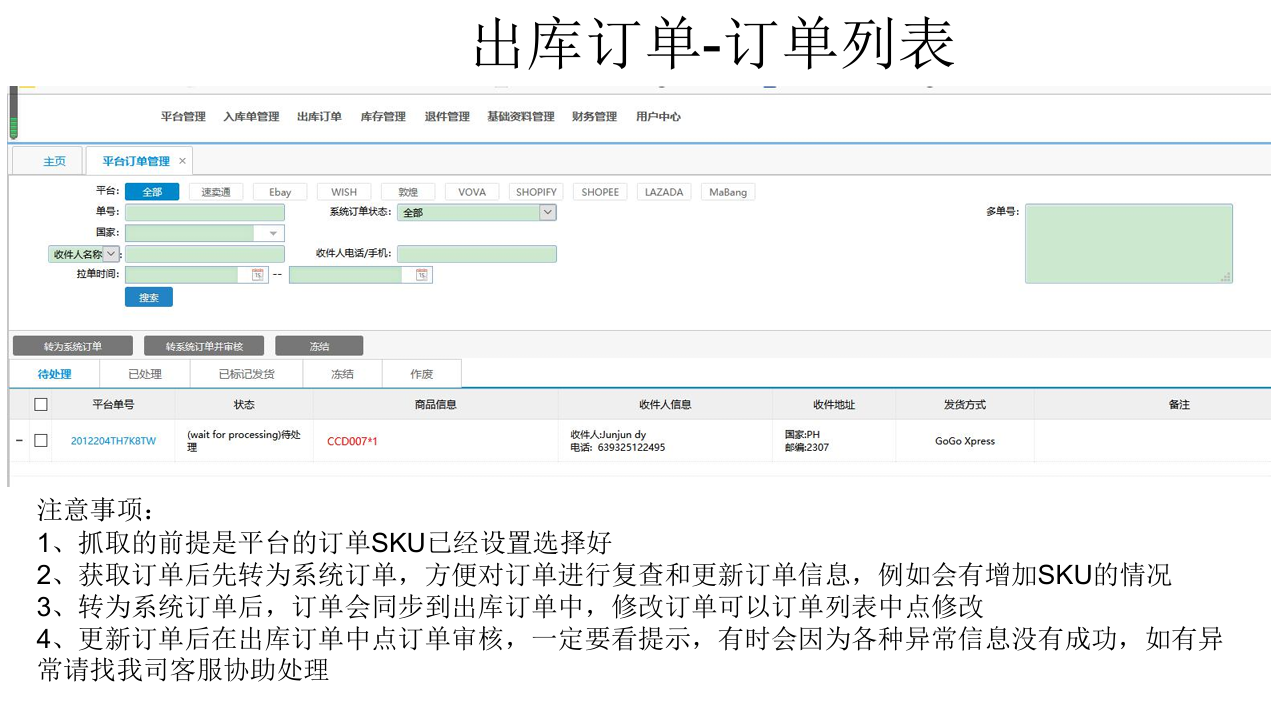The width and height of the screenshot is (1273, 714).
Task: Click the 转系统订单并审核 button
Action: pyautogui.click(x=204, y=346)
